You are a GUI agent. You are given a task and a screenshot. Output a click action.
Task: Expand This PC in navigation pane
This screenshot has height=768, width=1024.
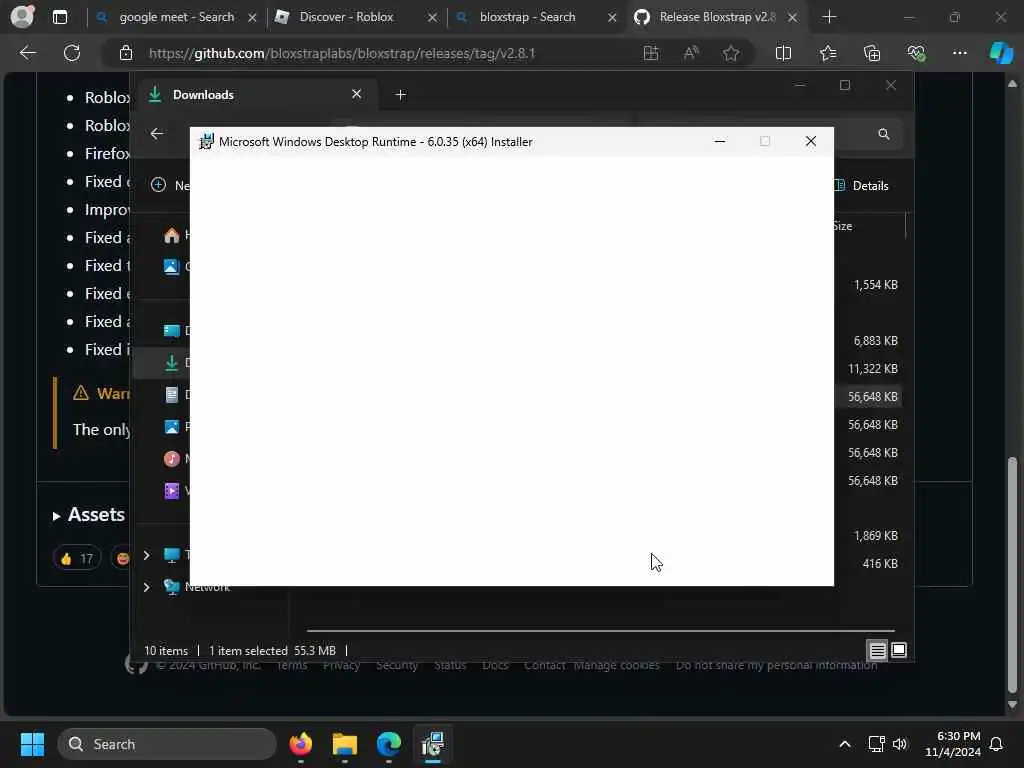coord(146,555)
